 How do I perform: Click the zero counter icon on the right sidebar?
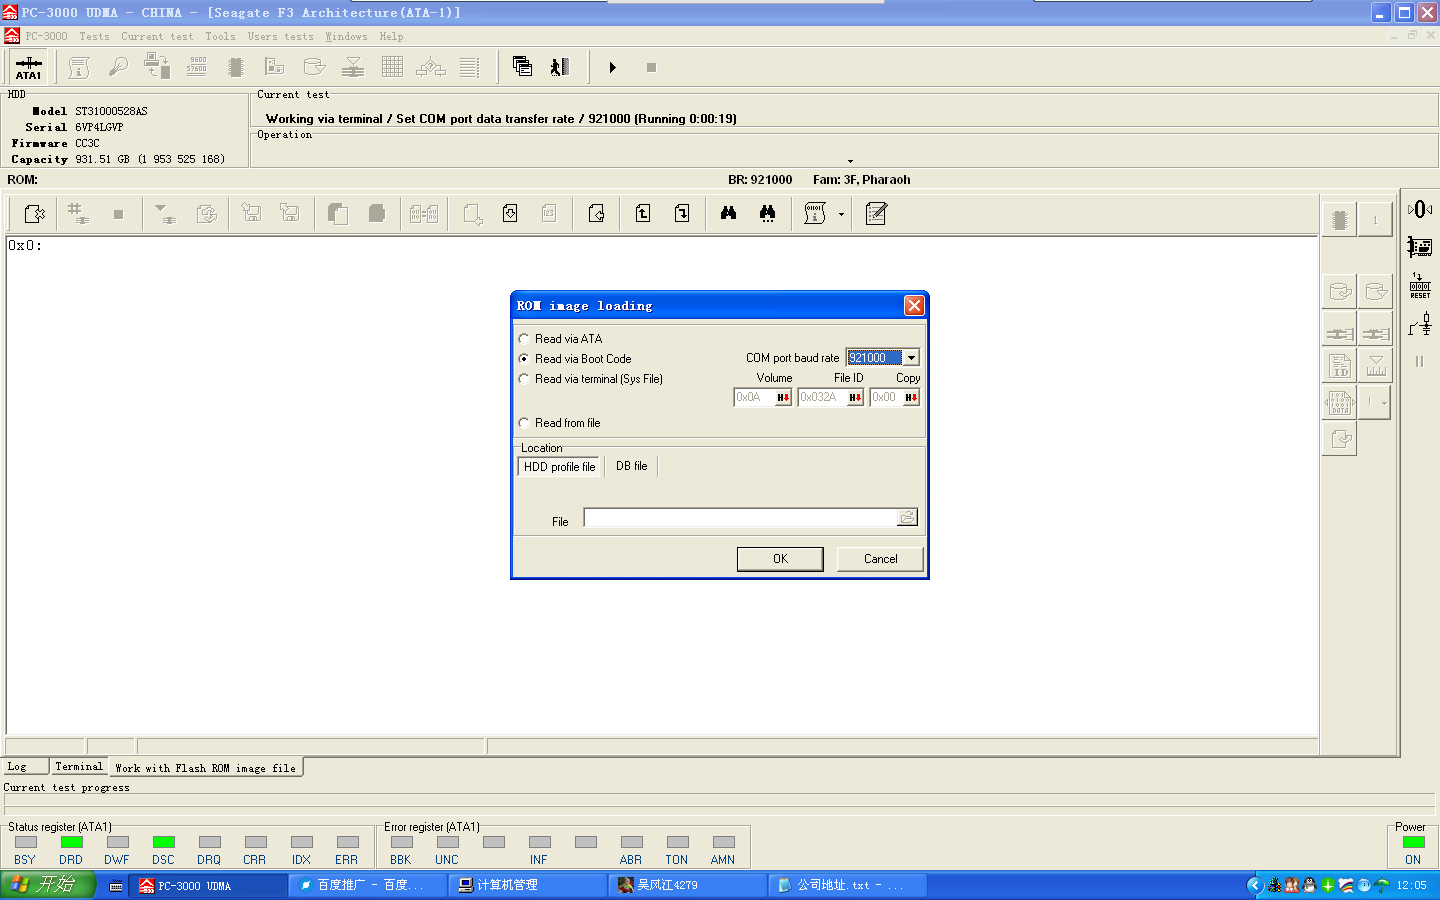1420,209
